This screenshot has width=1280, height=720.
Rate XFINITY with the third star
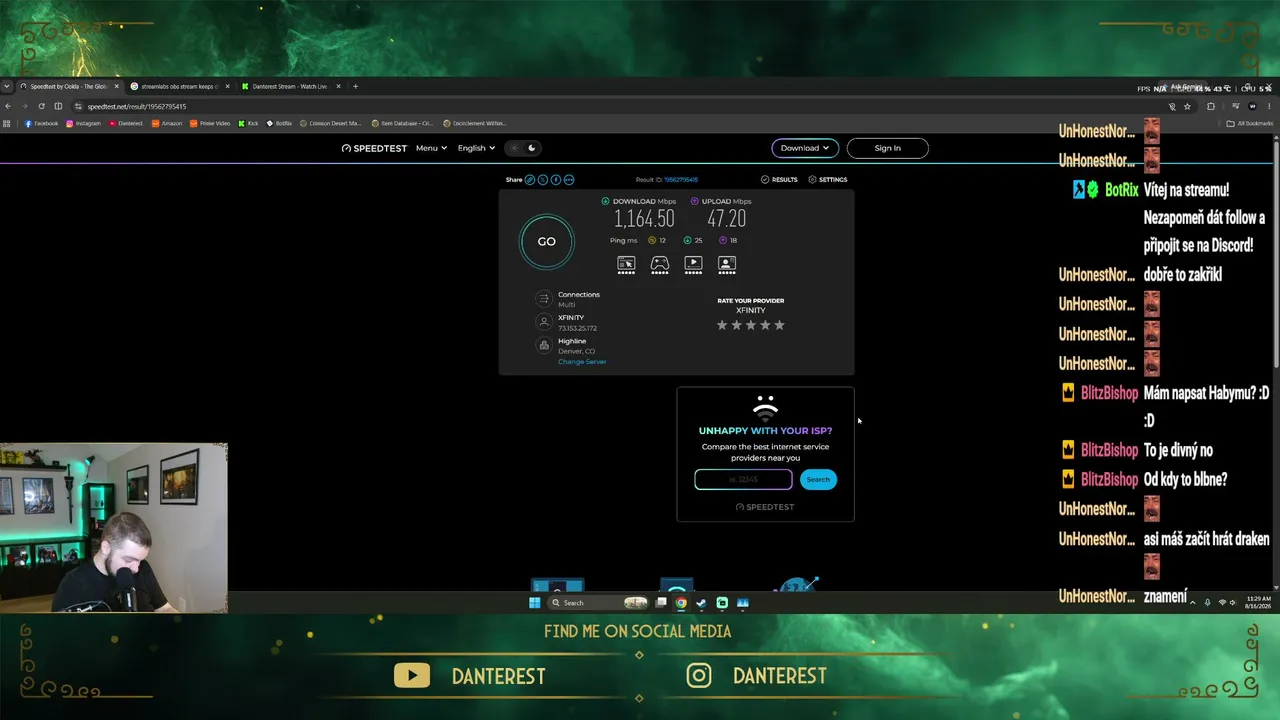(751, 325)
